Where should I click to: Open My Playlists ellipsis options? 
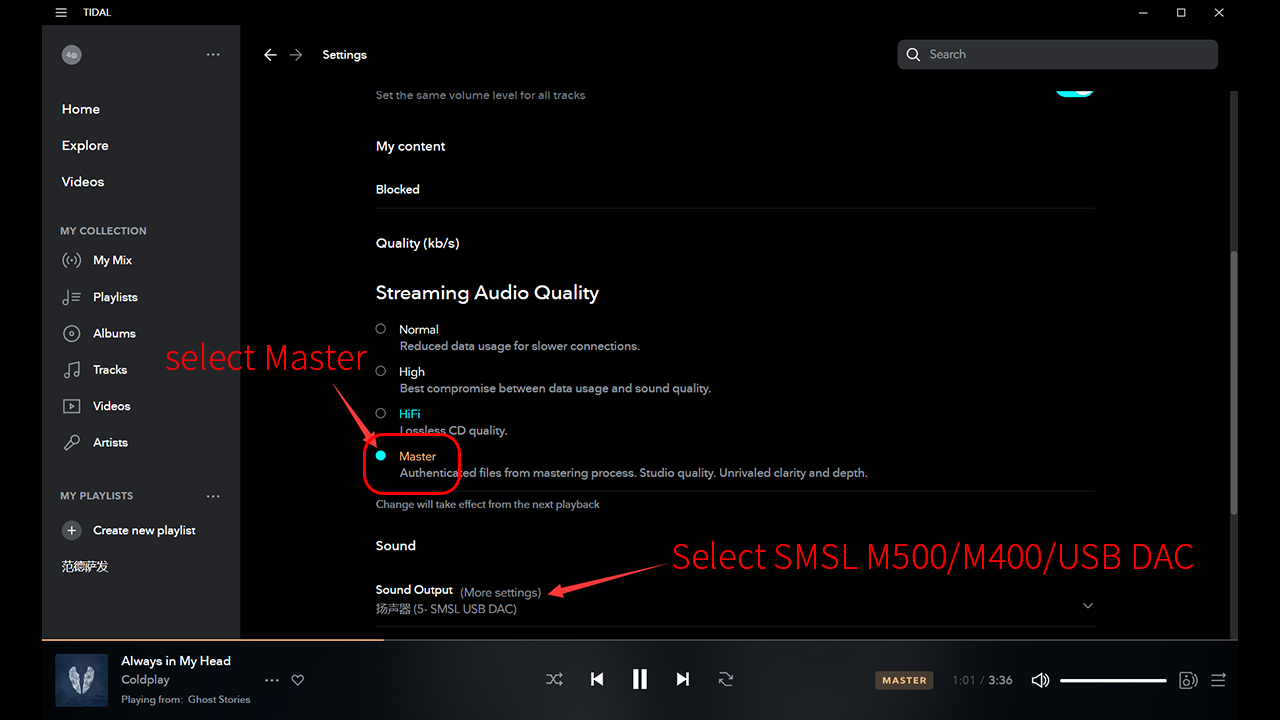213,496
